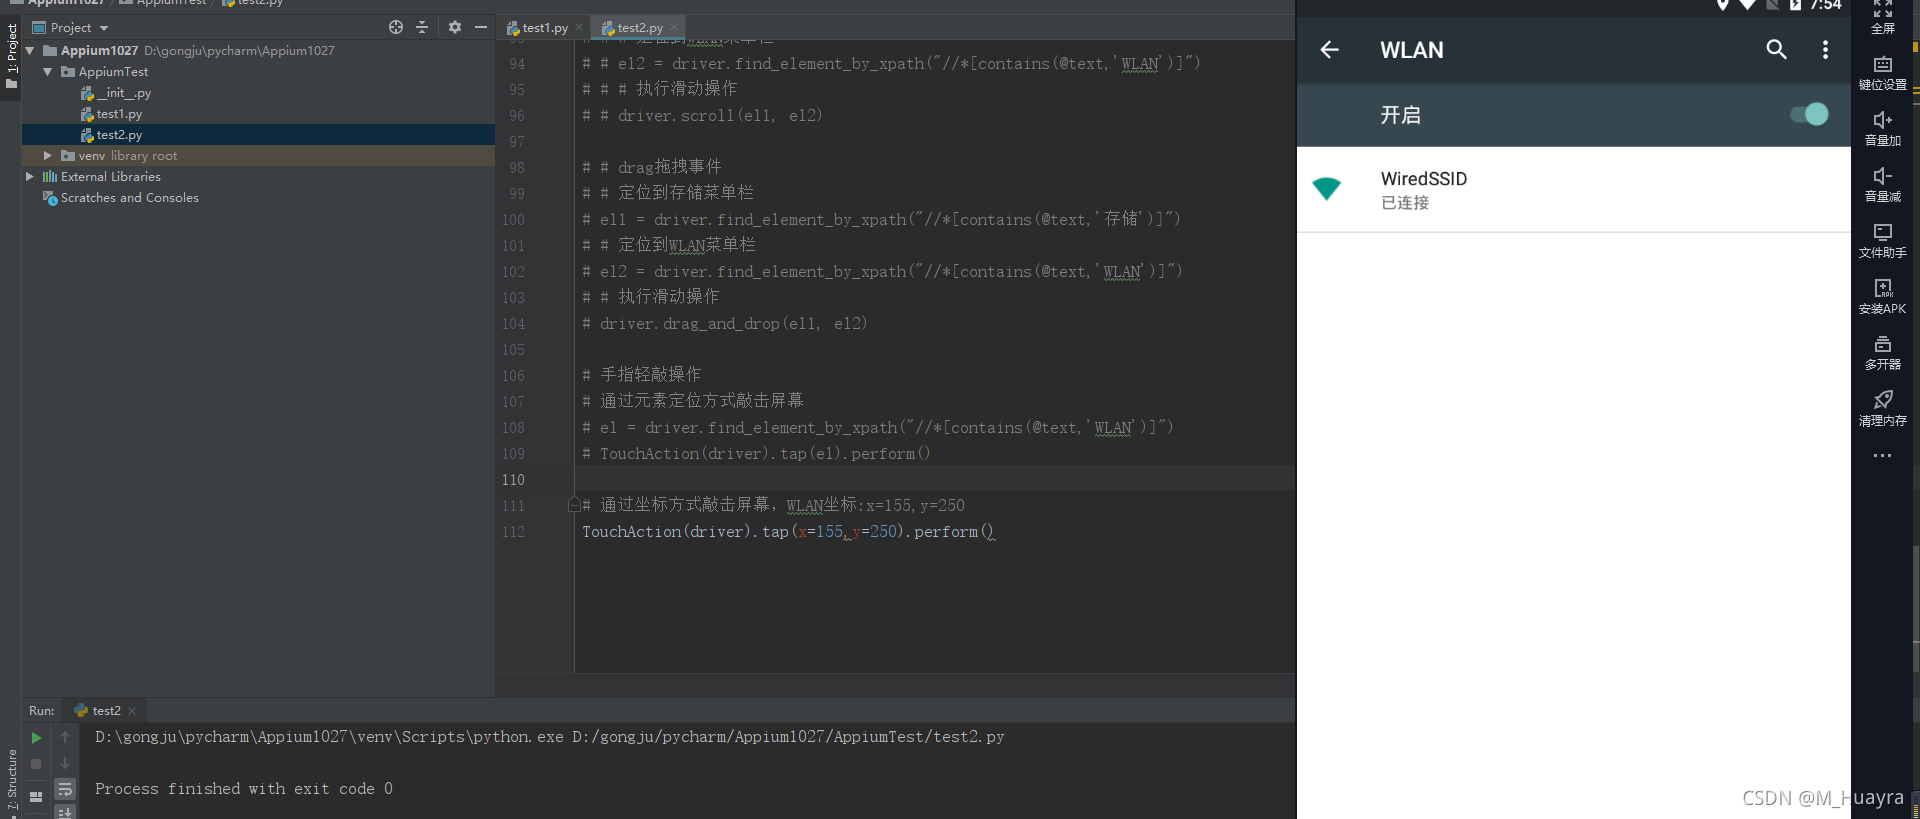The width and height of the screenshot is (1920, 819).
Task: Open search in the WLAN settings
Action: click(x=1776, y=49)
